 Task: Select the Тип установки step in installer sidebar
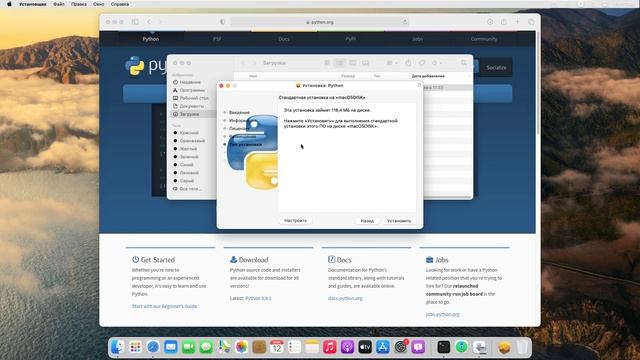click(x=245, y=144)
